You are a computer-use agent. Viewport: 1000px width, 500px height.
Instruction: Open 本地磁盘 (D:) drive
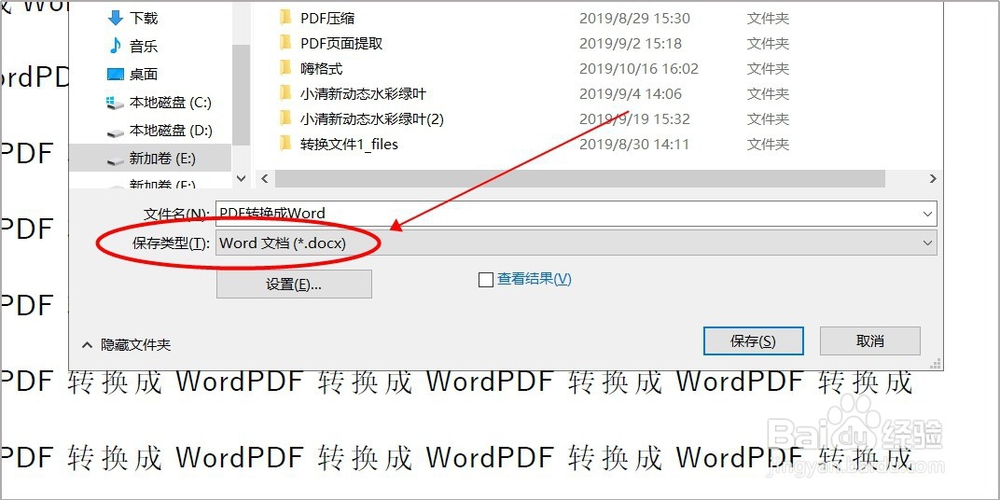[171, 130]
